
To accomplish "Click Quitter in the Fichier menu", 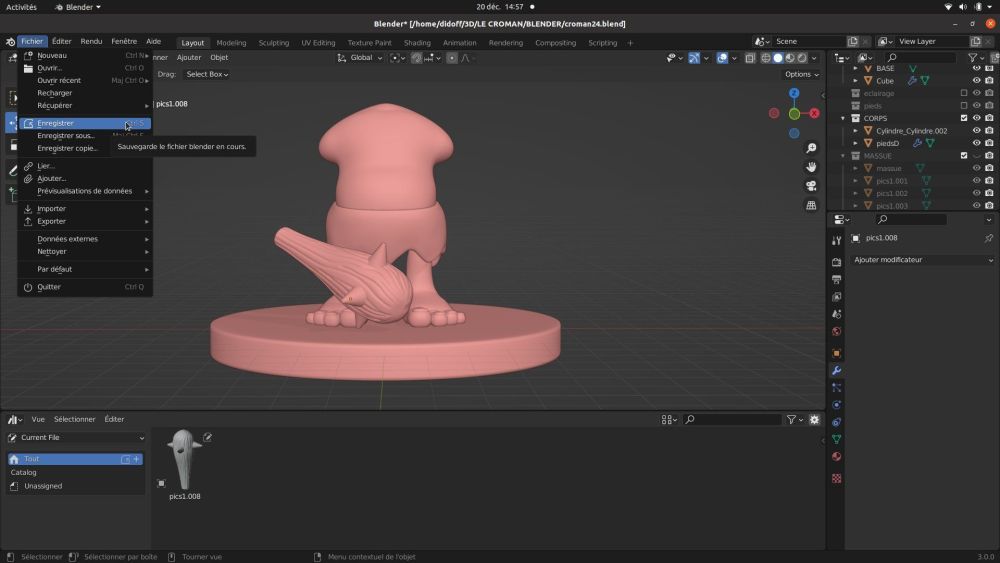I will pyautogui.click(x=85, y=287).
